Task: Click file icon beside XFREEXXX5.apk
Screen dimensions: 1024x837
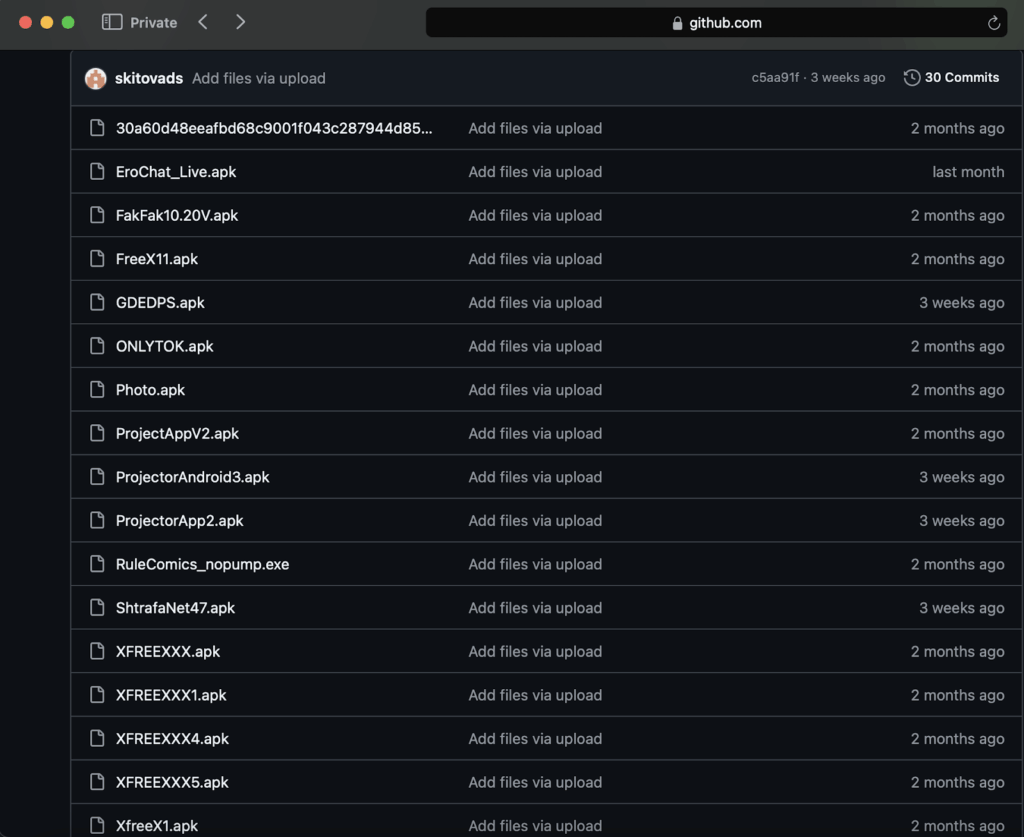Action: tap(97, 782)
